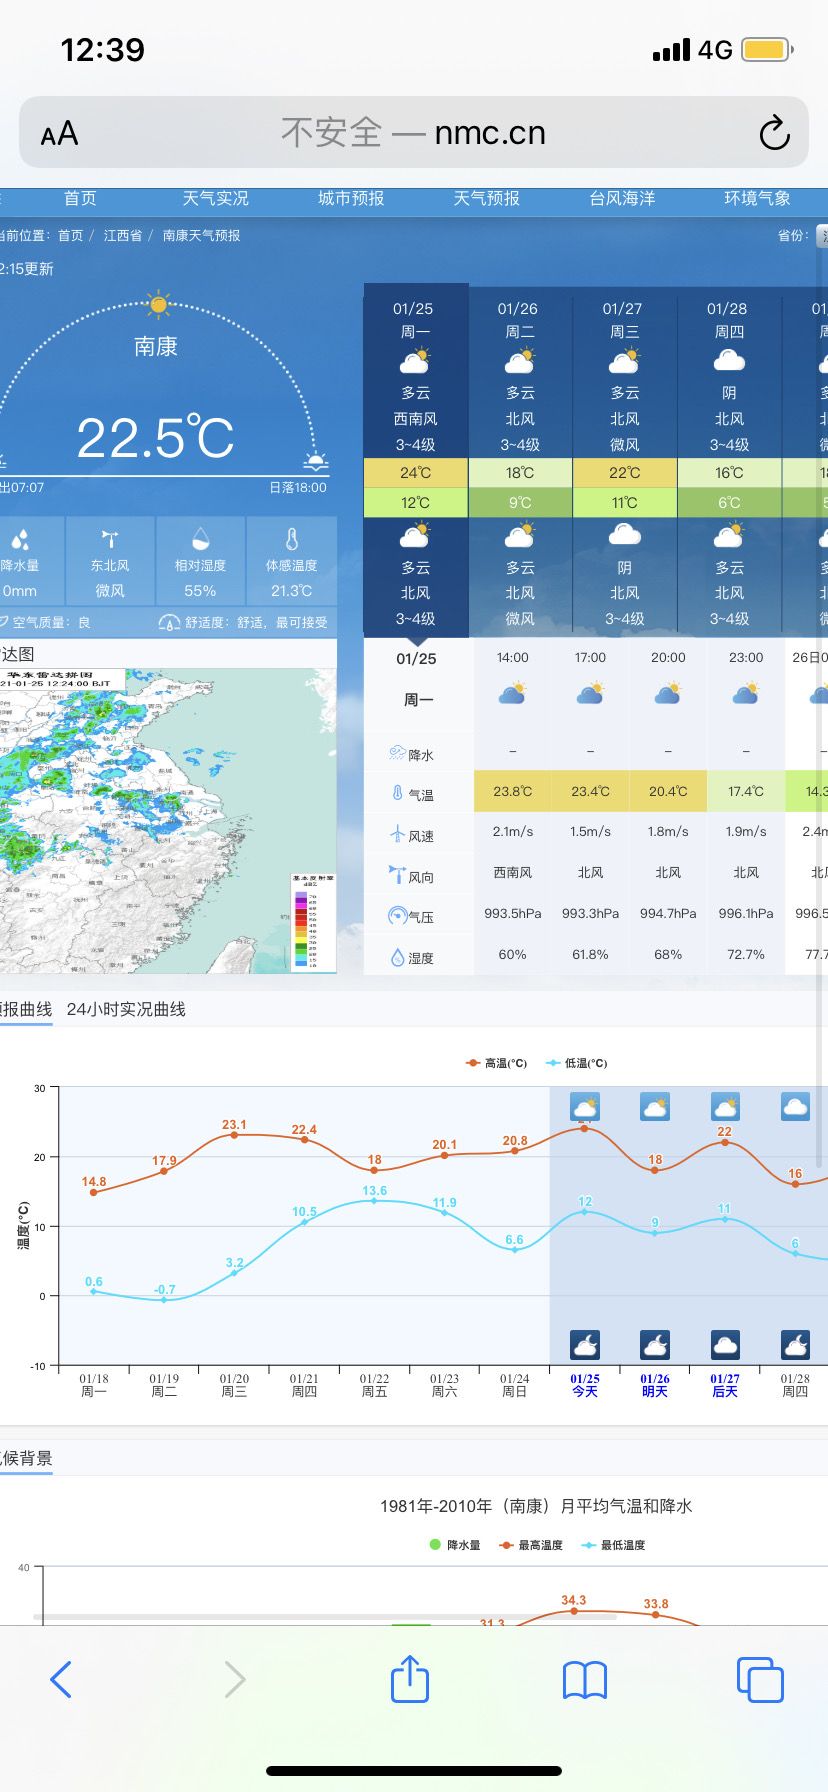Go back with the left chevron icon
This screenshot has width=828, height=1792.
(61, 1680)
